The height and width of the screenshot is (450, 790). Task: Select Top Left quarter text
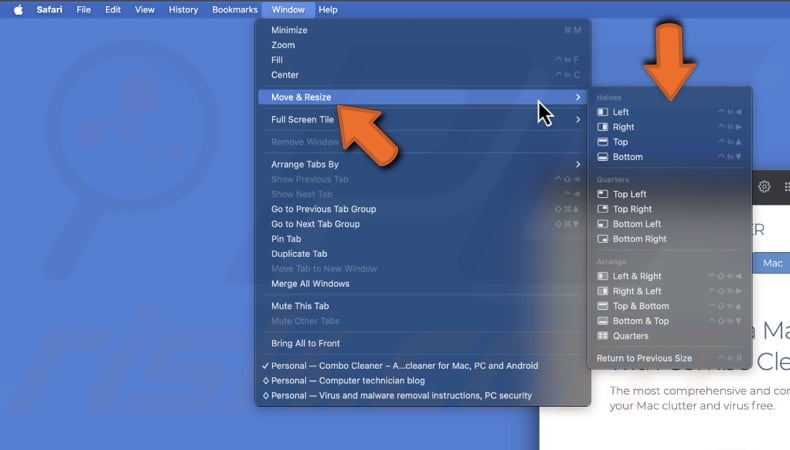click(x=629, y=194)
